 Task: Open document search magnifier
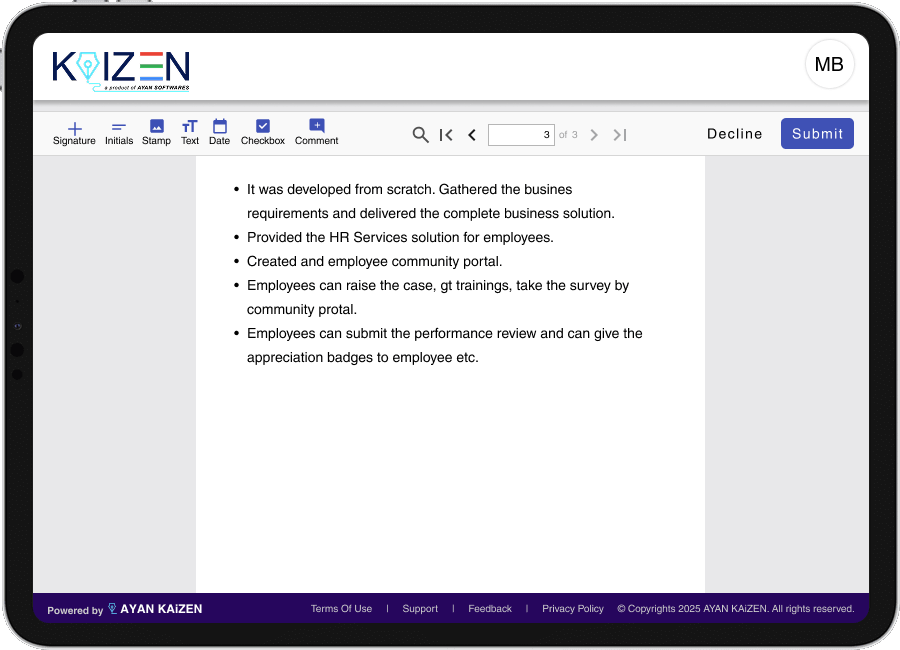421,135
